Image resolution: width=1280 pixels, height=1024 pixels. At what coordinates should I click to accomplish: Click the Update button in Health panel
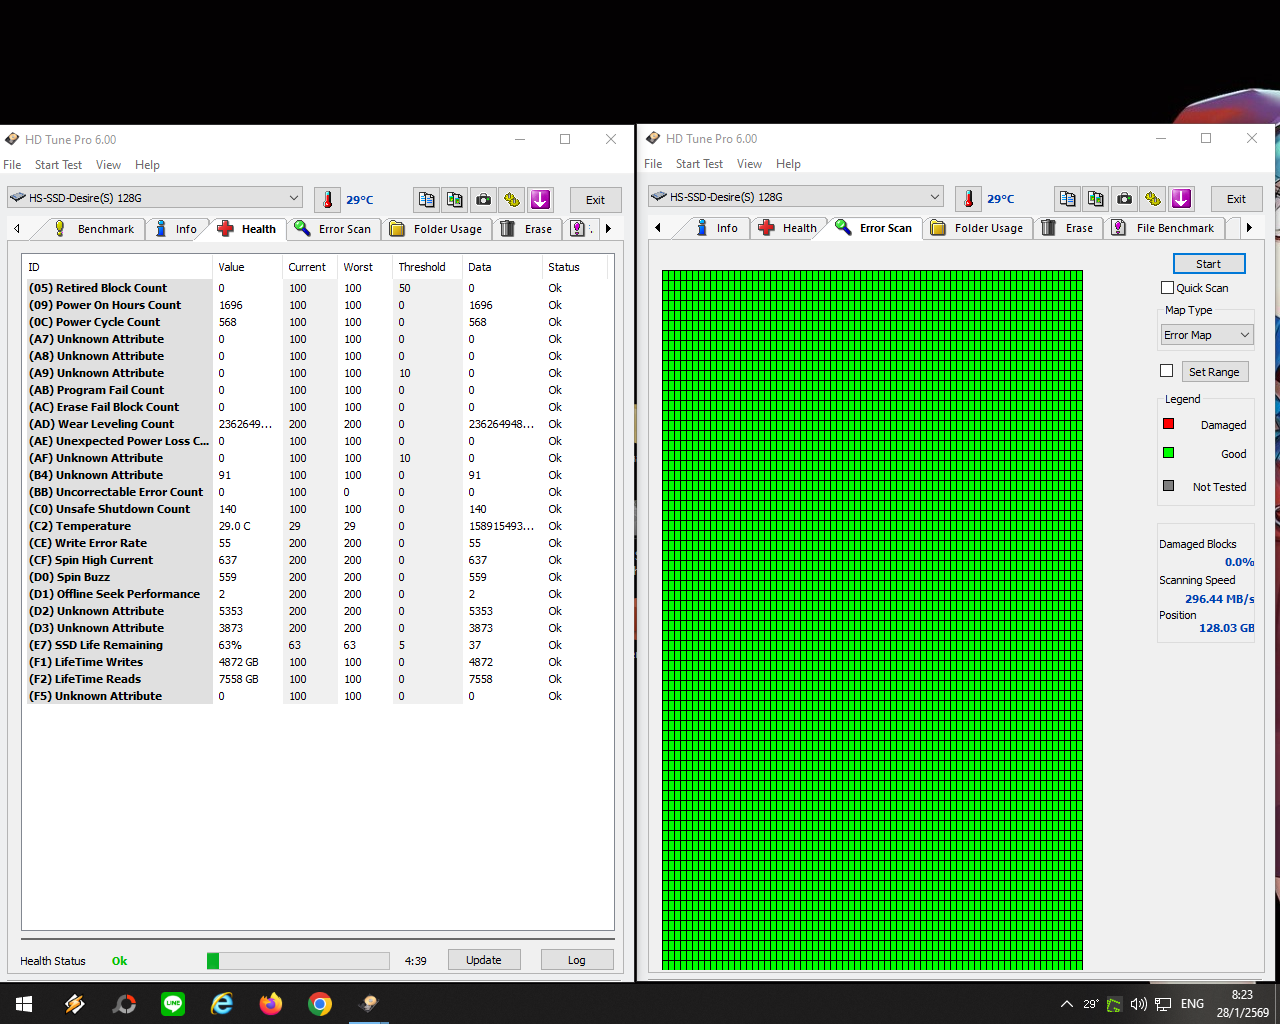tap(484, 960)
